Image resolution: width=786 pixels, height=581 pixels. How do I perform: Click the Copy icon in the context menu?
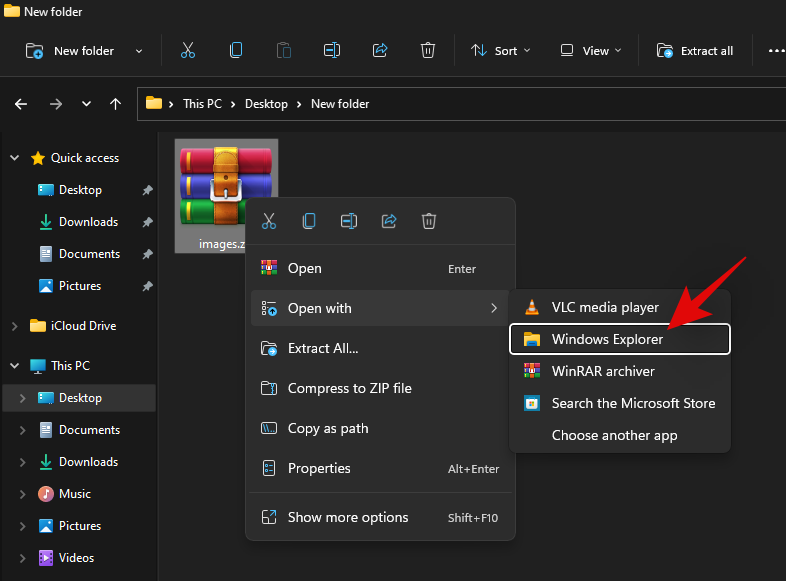[x=309, y=221]
